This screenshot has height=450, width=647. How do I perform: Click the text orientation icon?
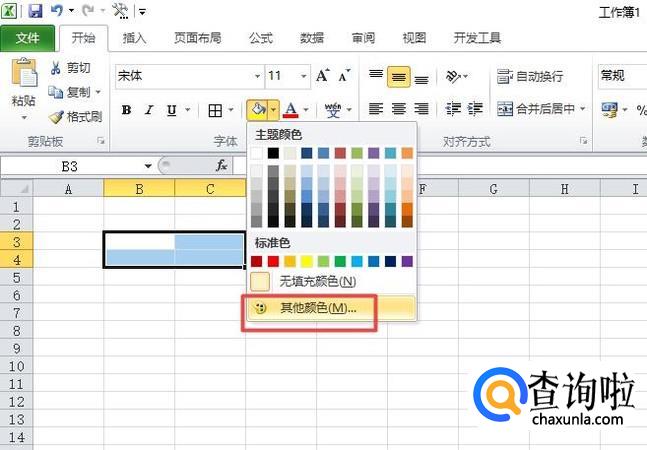click(x=453, y=76)
